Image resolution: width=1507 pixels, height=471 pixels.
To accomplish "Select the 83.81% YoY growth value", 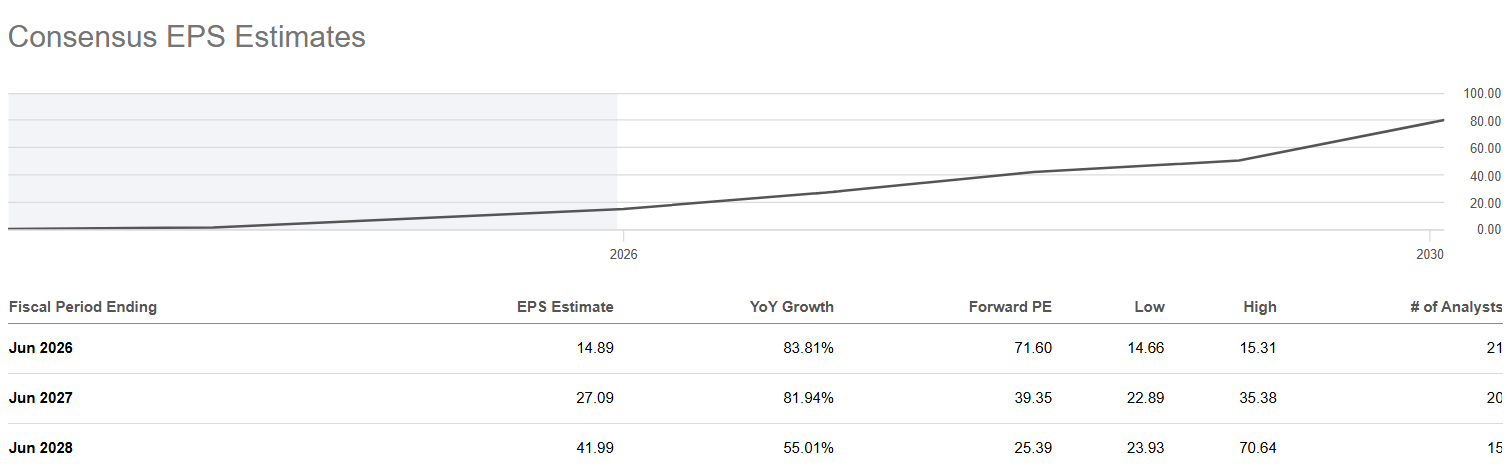I will click(808, 348).
